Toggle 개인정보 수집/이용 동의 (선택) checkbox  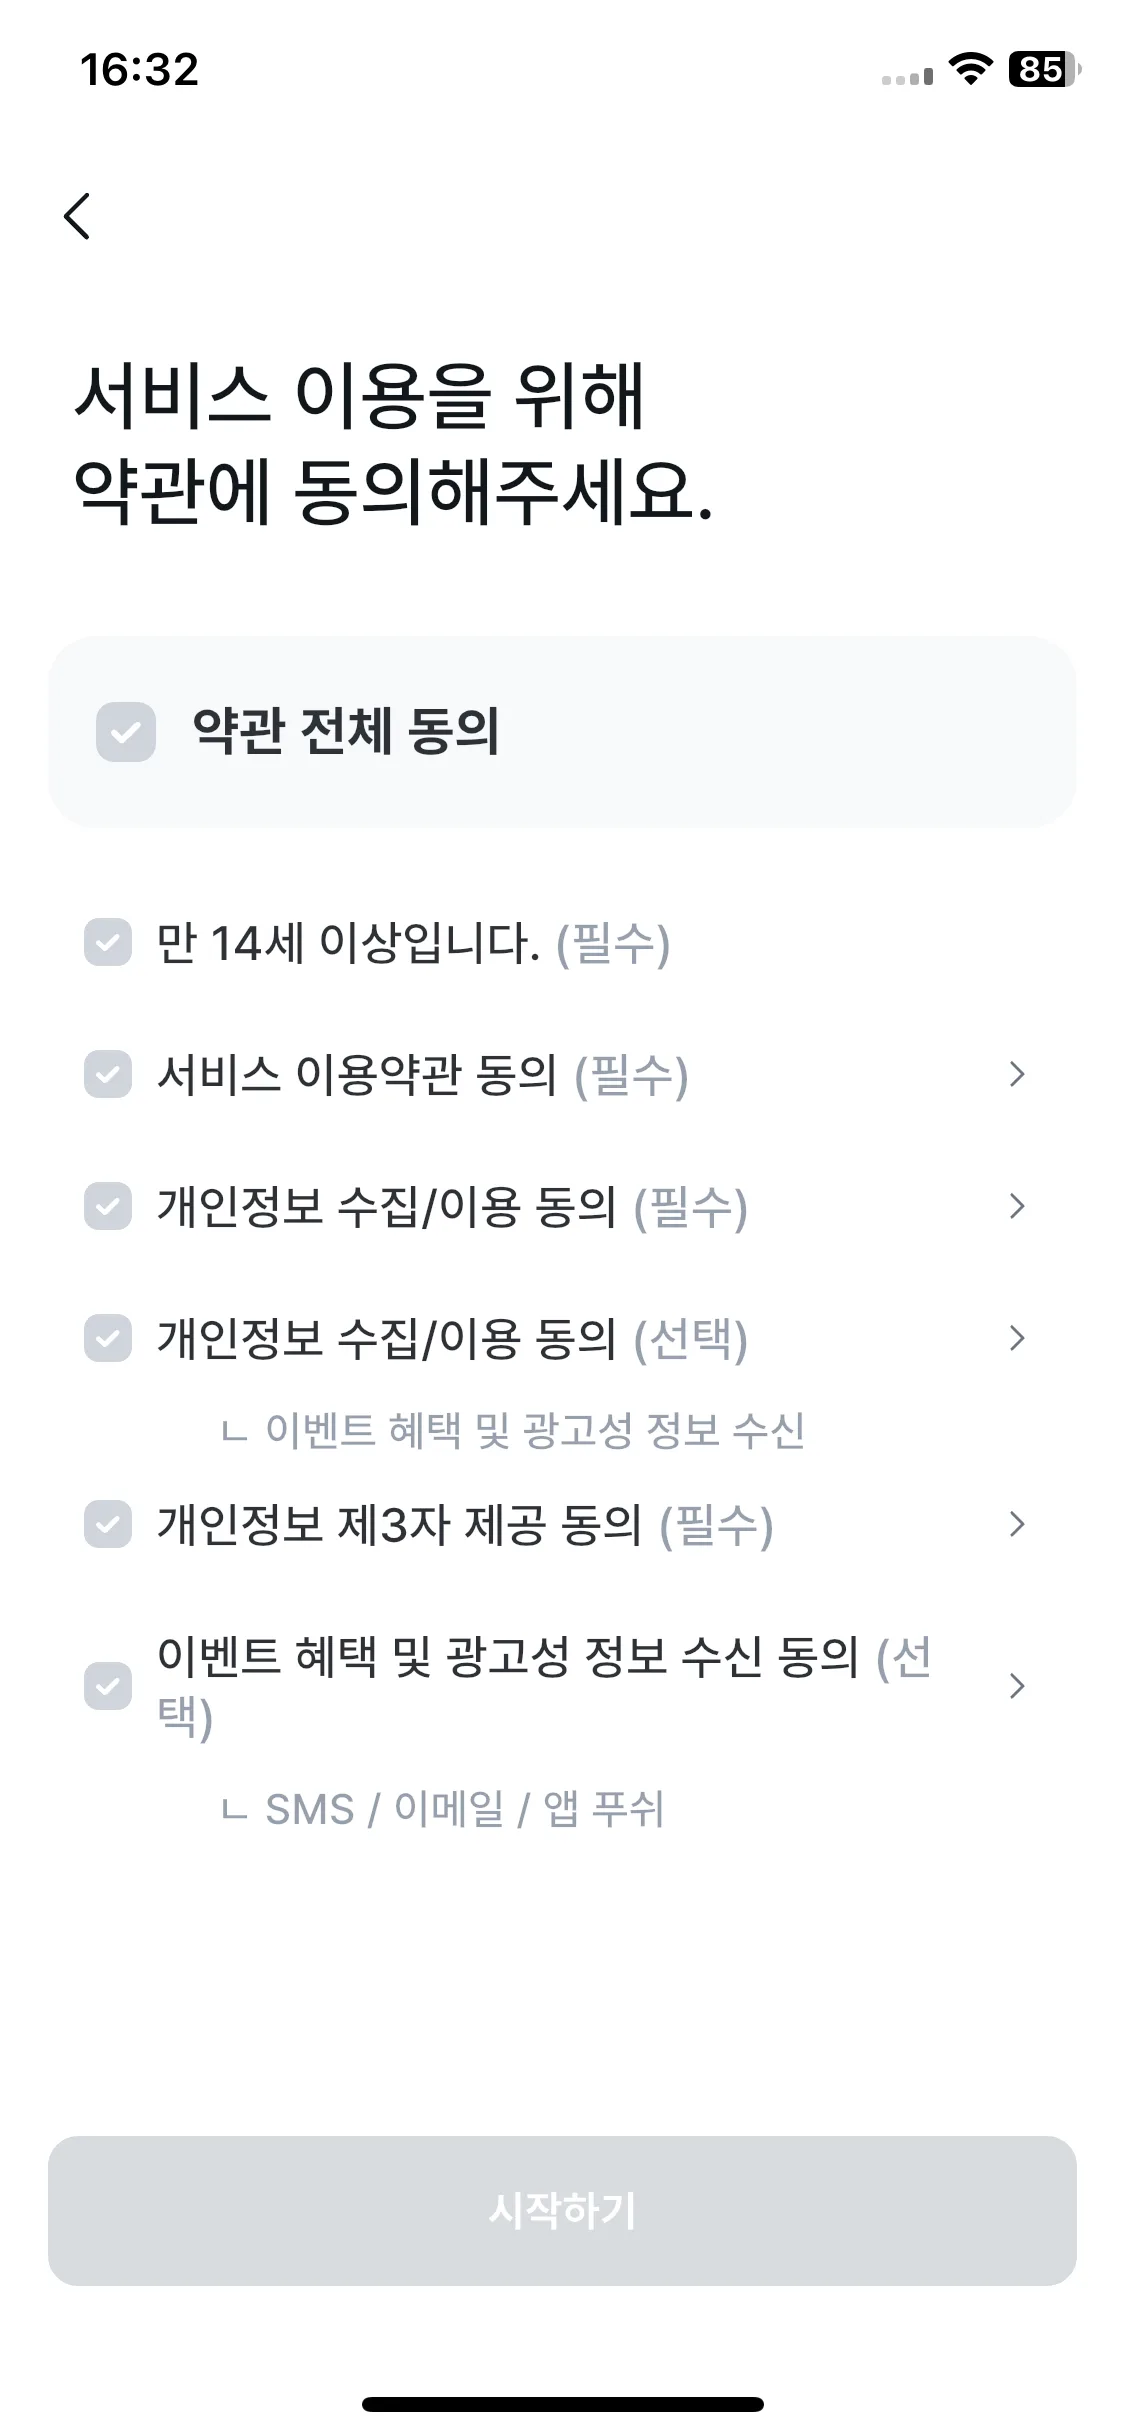(x=108, y=1338)
